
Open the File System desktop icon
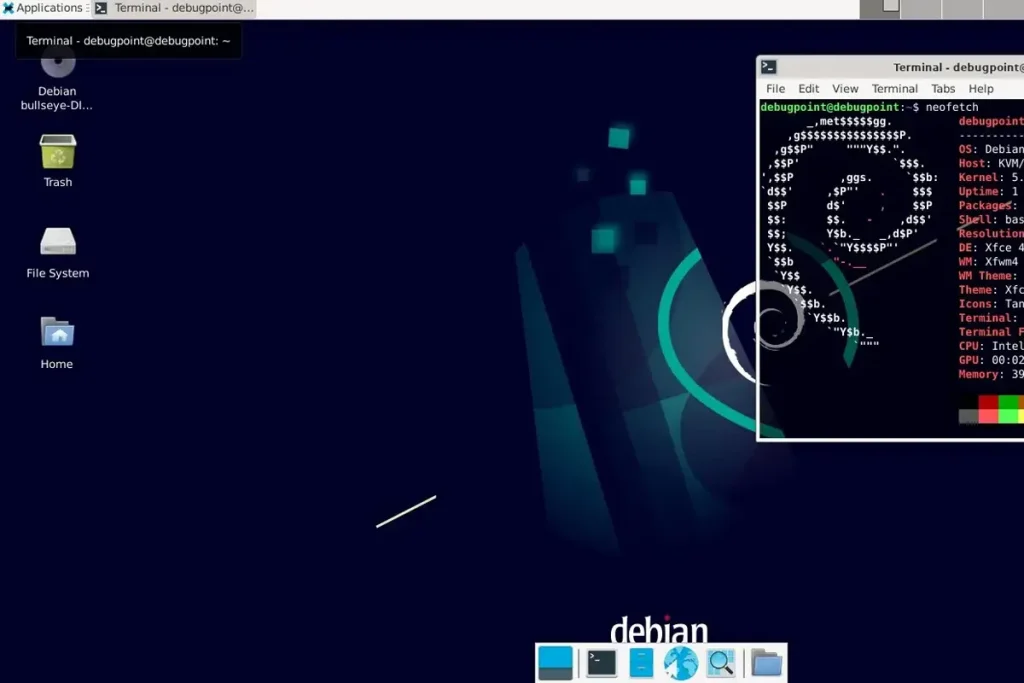pyautogui.click(x=57, y=243)
